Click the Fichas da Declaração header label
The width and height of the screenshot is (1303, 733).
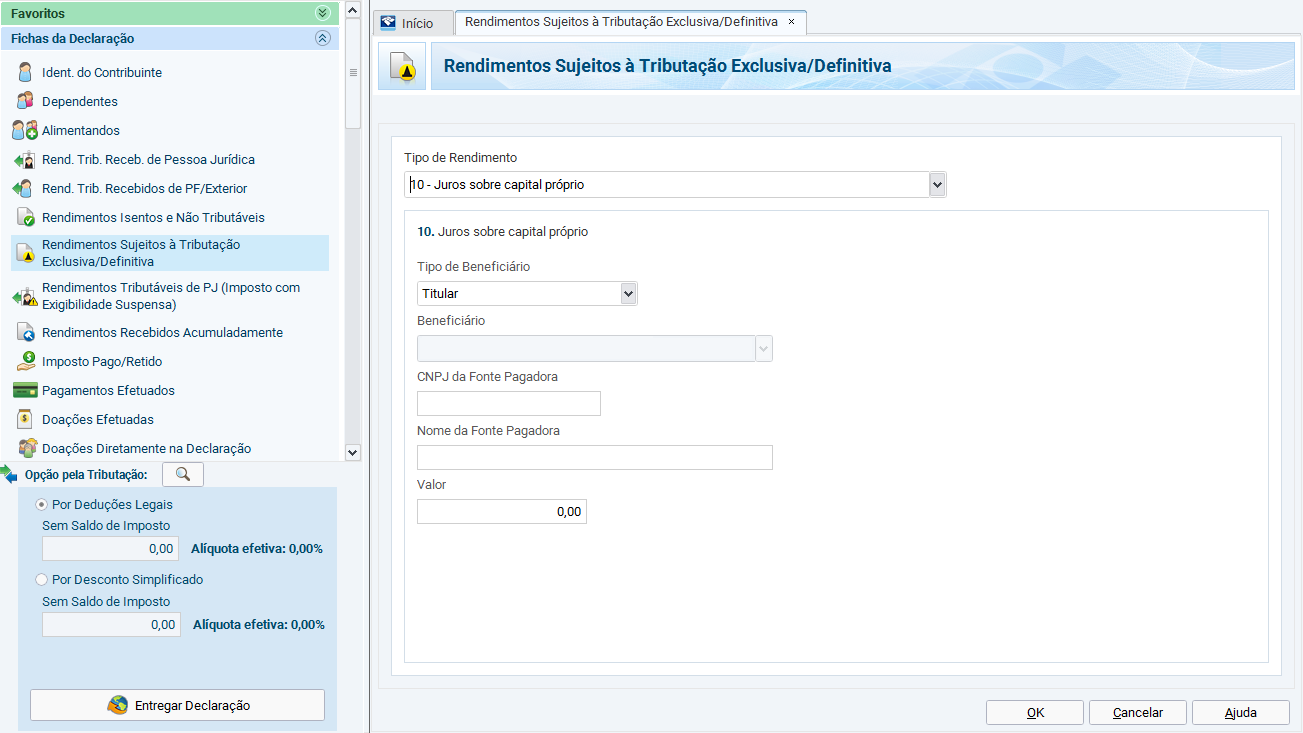pyautogui.click(x=73, y=38)
